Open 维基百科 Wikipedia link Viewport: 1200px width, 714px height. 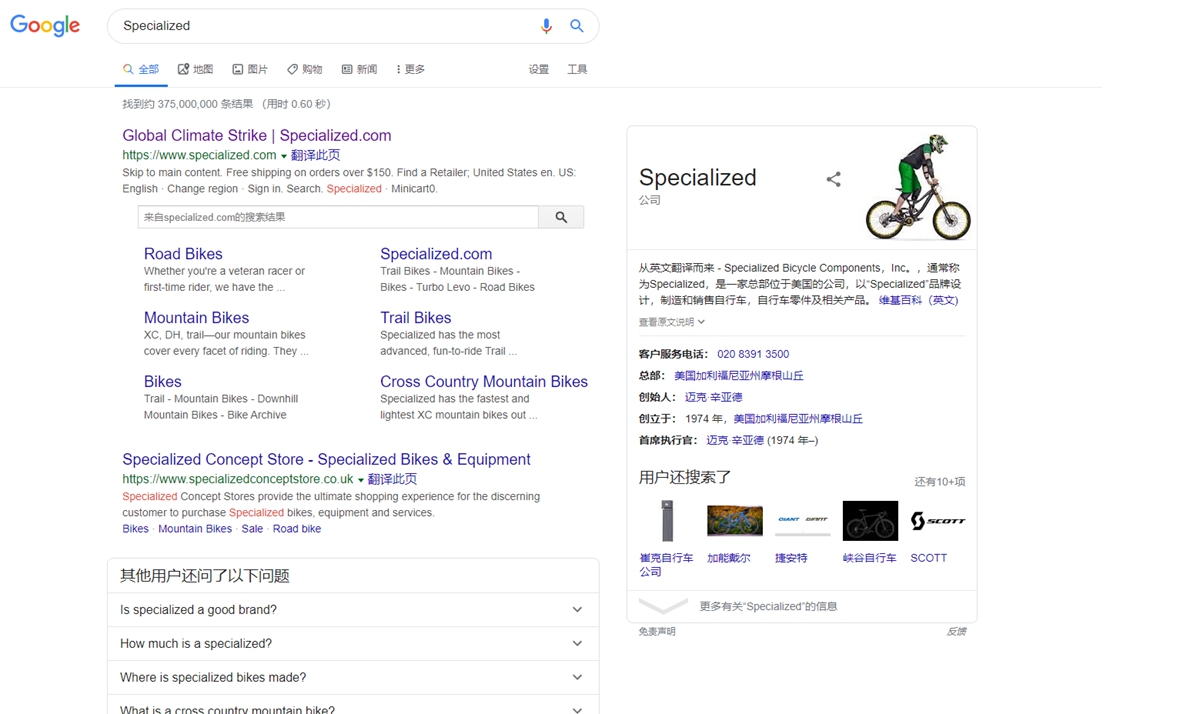(918, 300)
